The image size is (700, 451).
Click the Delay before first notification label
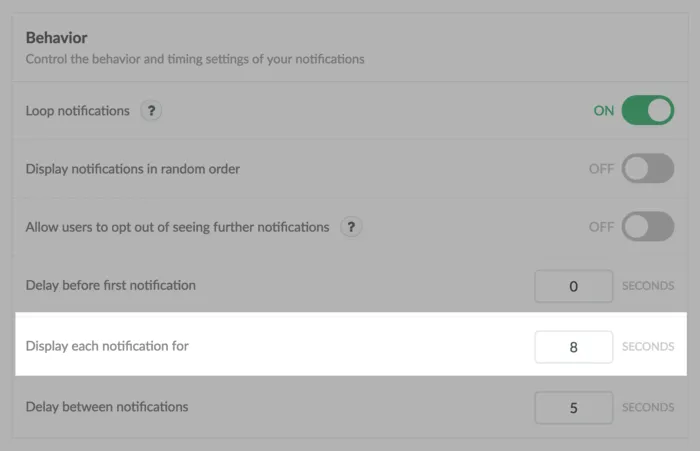(x=111, y=285)
